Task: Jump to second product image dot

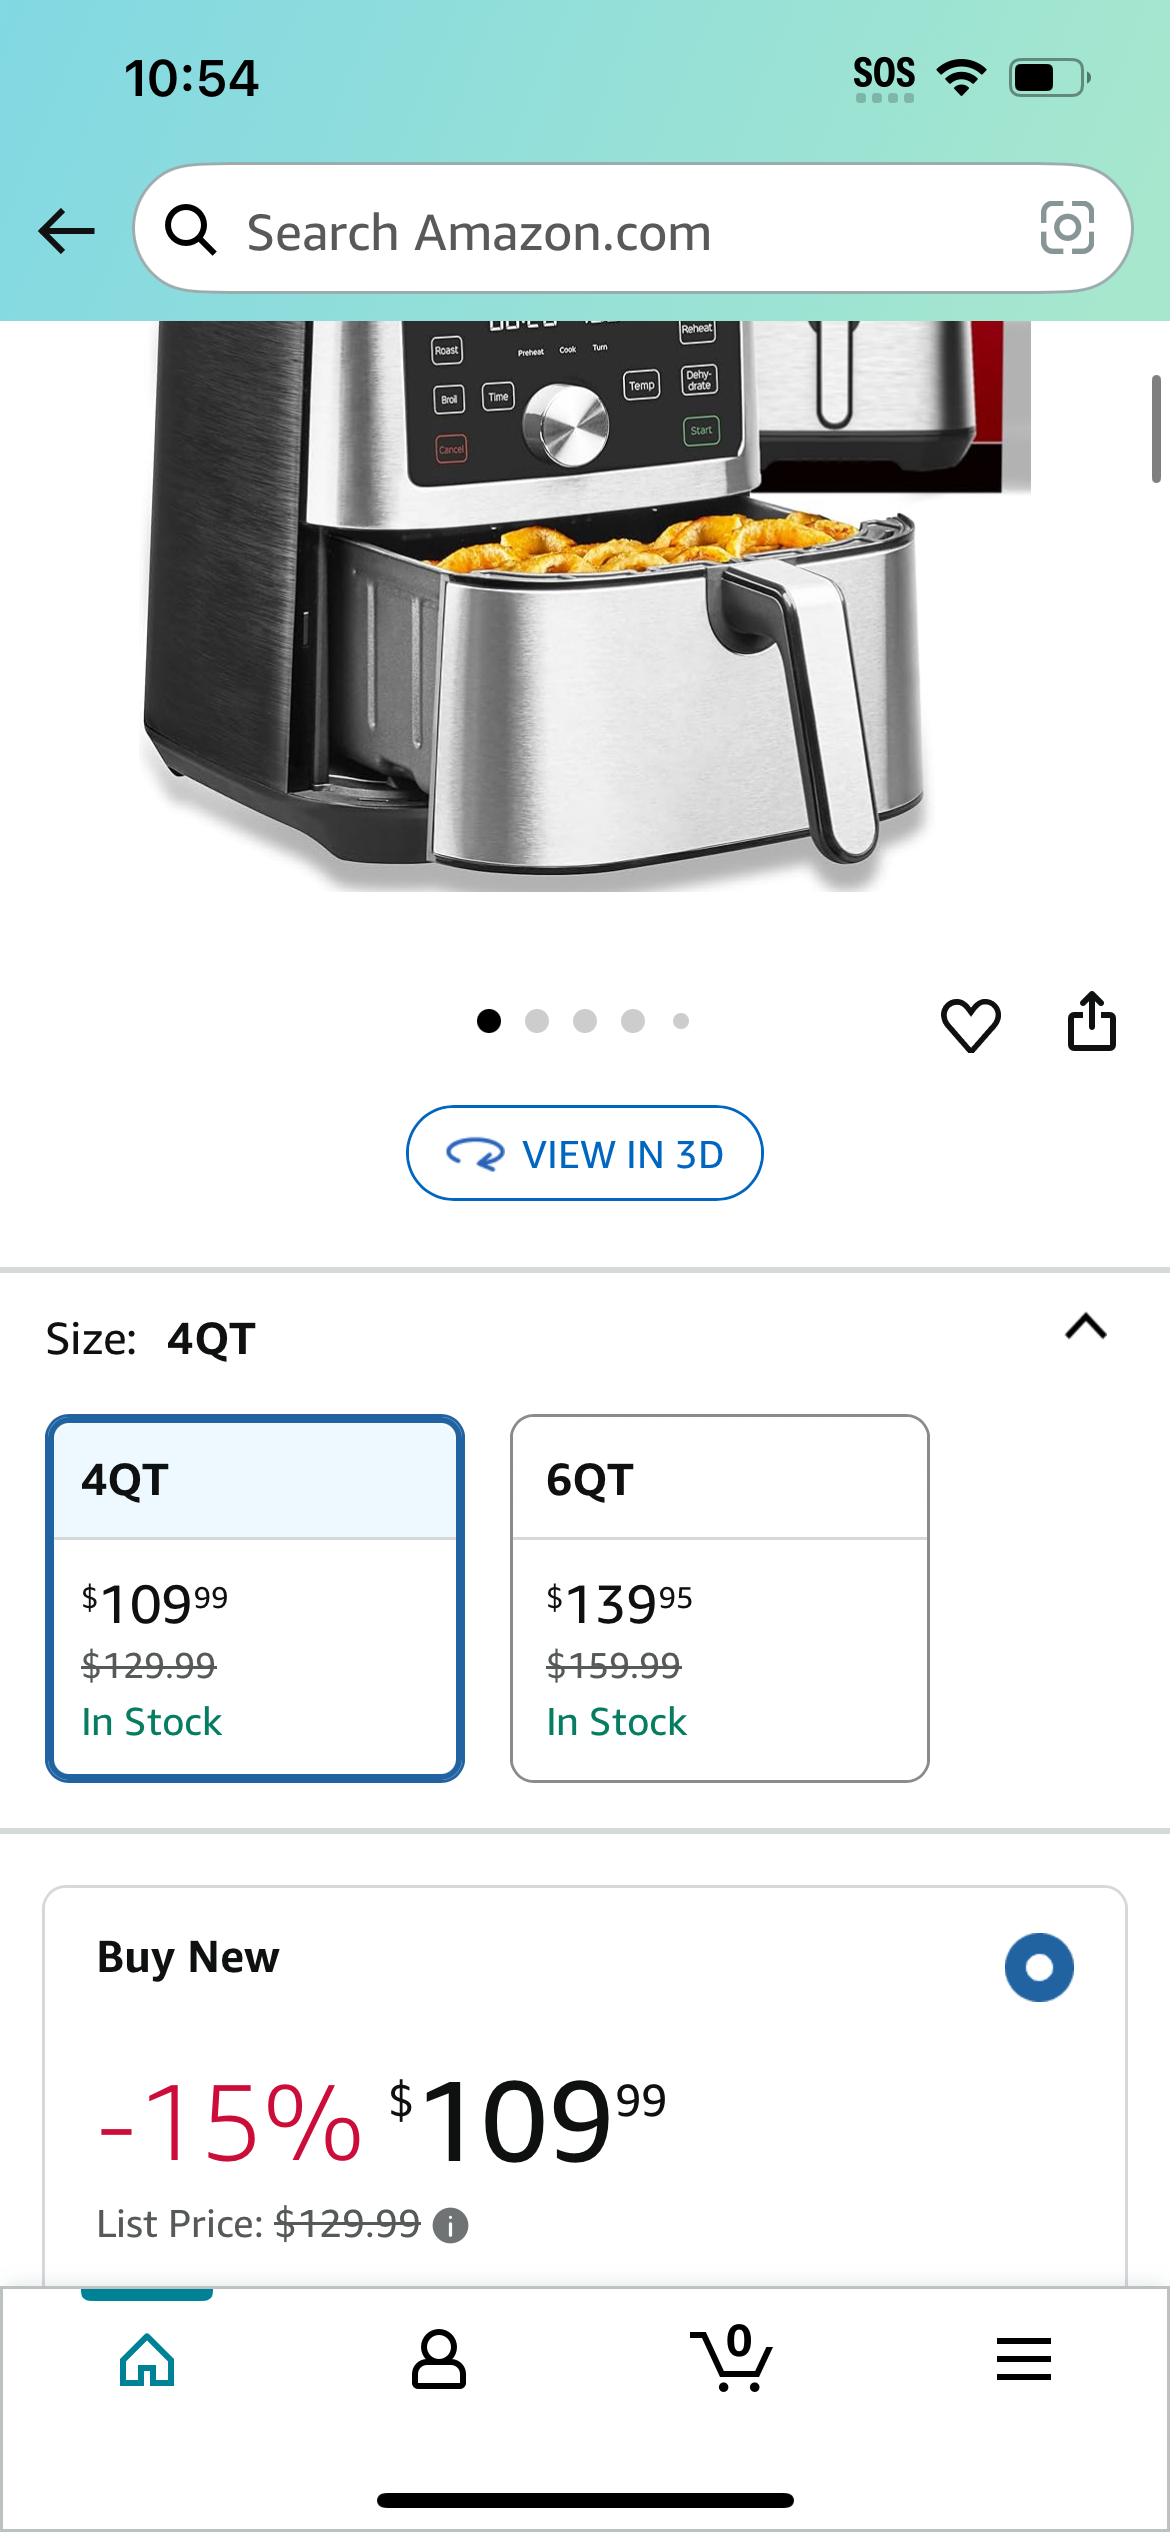Action: (x=537, y=1021)
